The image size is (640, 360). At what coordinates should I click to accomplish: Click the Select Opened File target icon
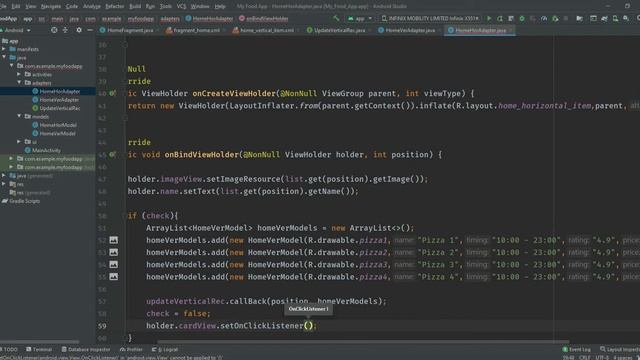point(54,30)
